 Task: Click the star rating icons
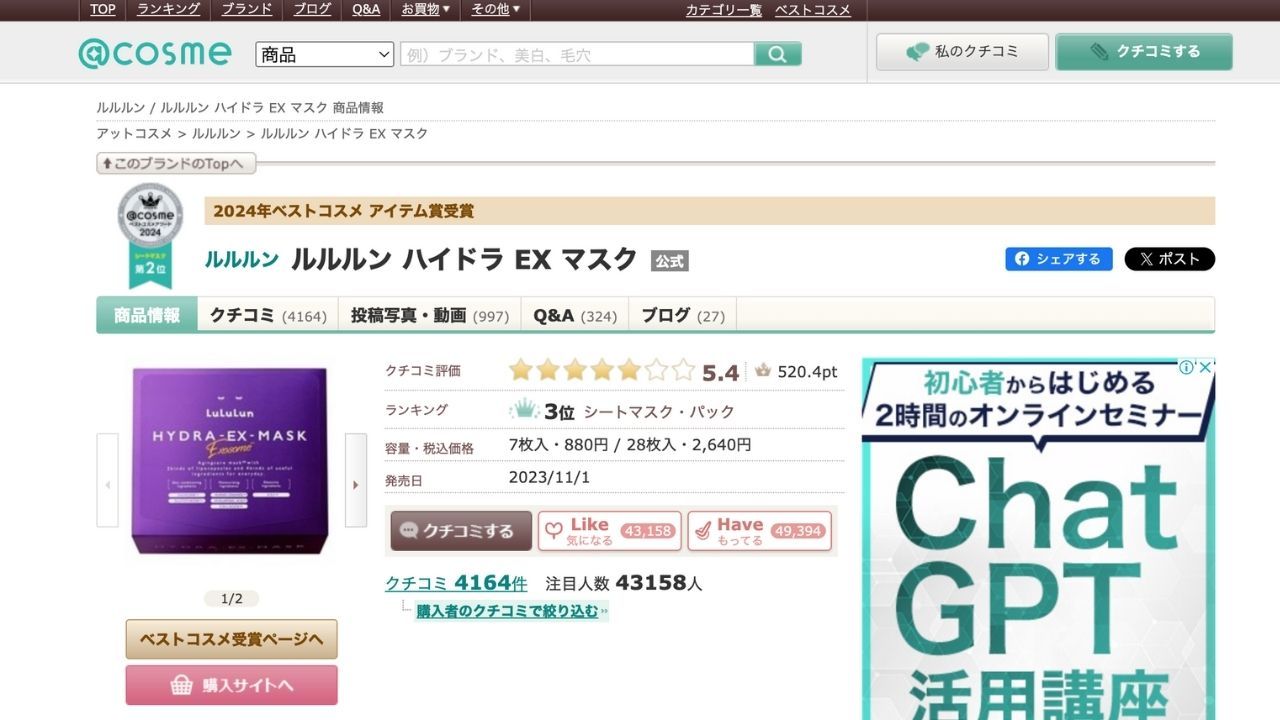[x=601, y=371]
